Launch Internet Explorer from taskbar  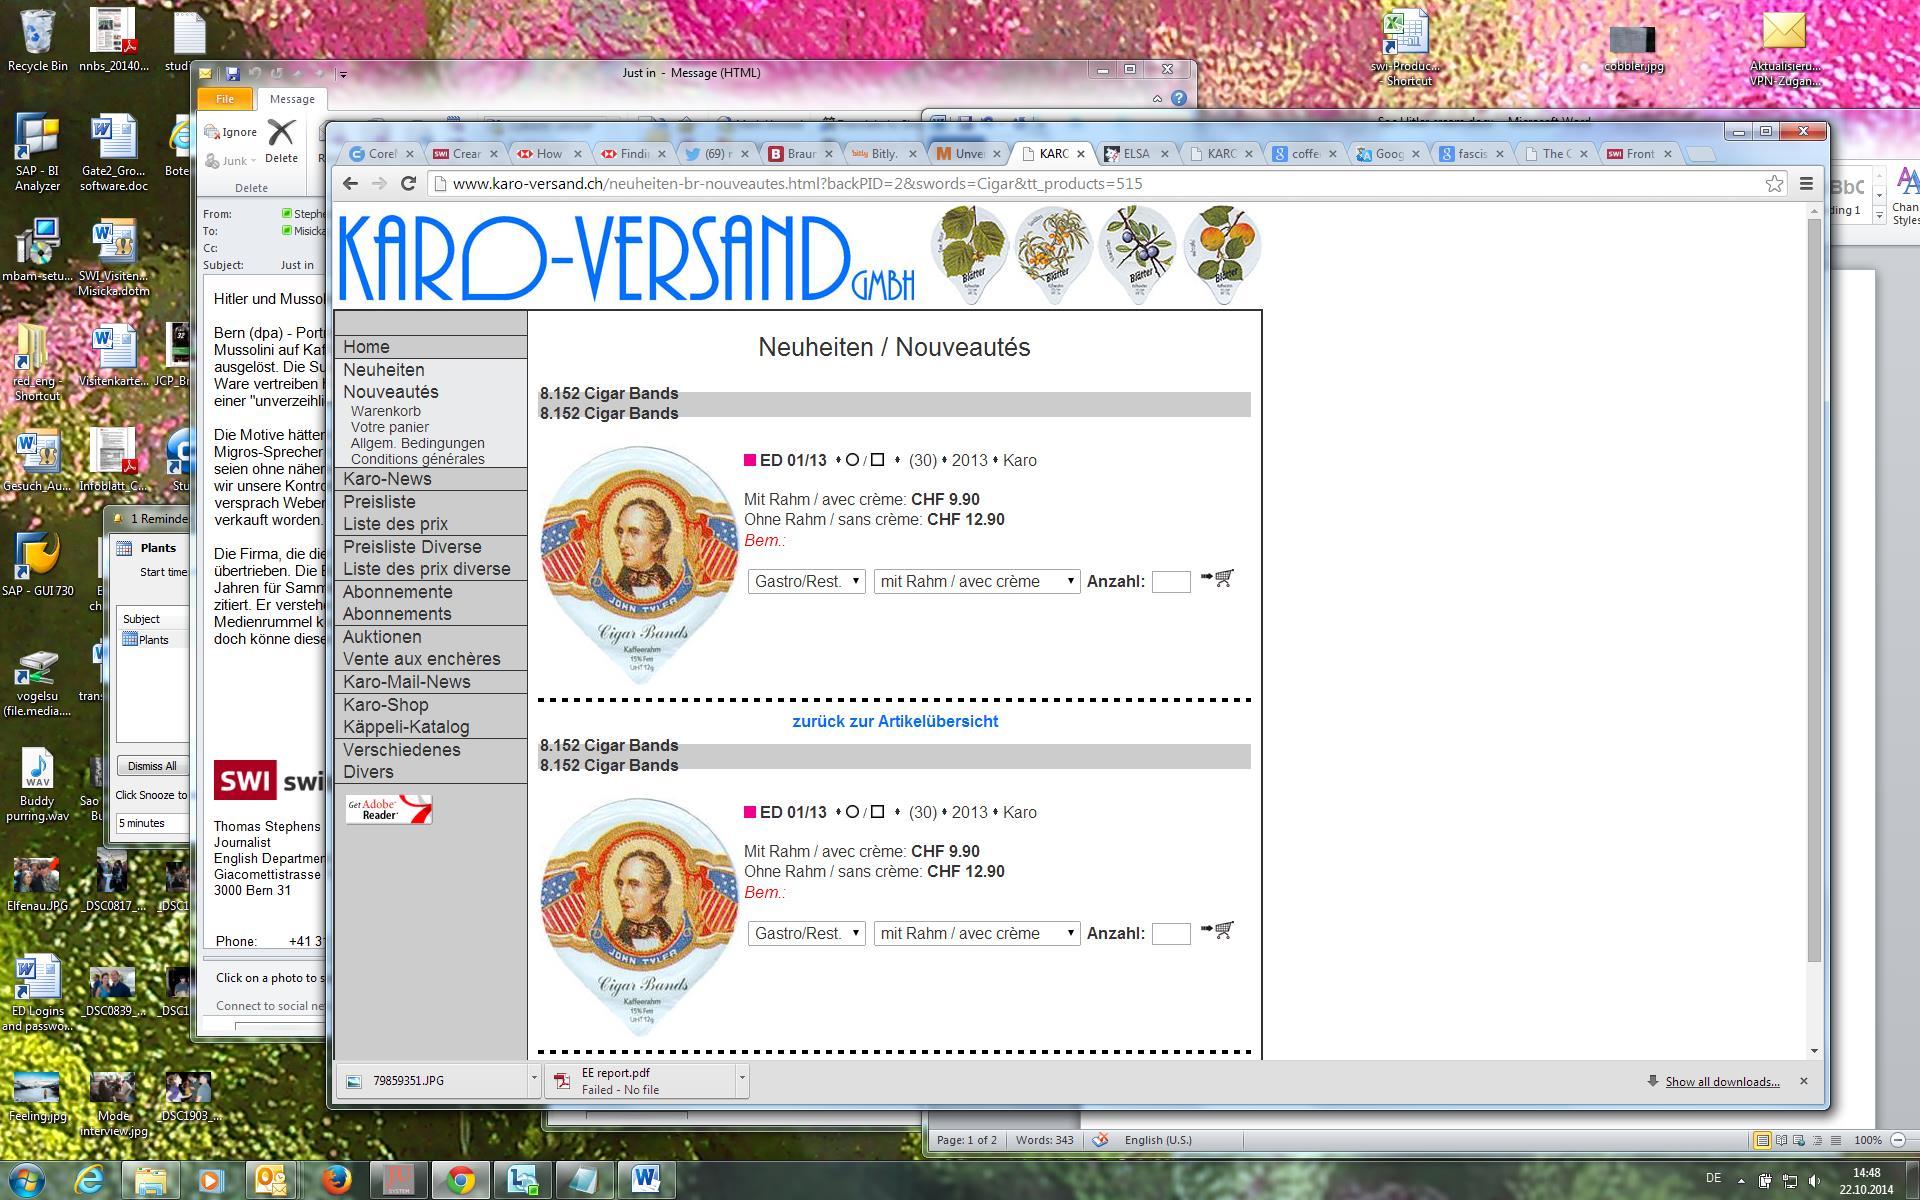coord(90,1180)
